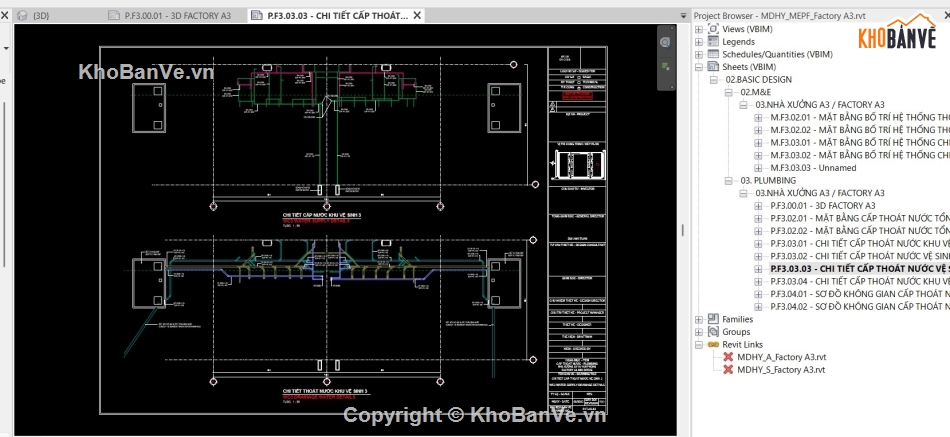Select highlighted sheet P.F3.03.03 in browser

coord(859,269)
